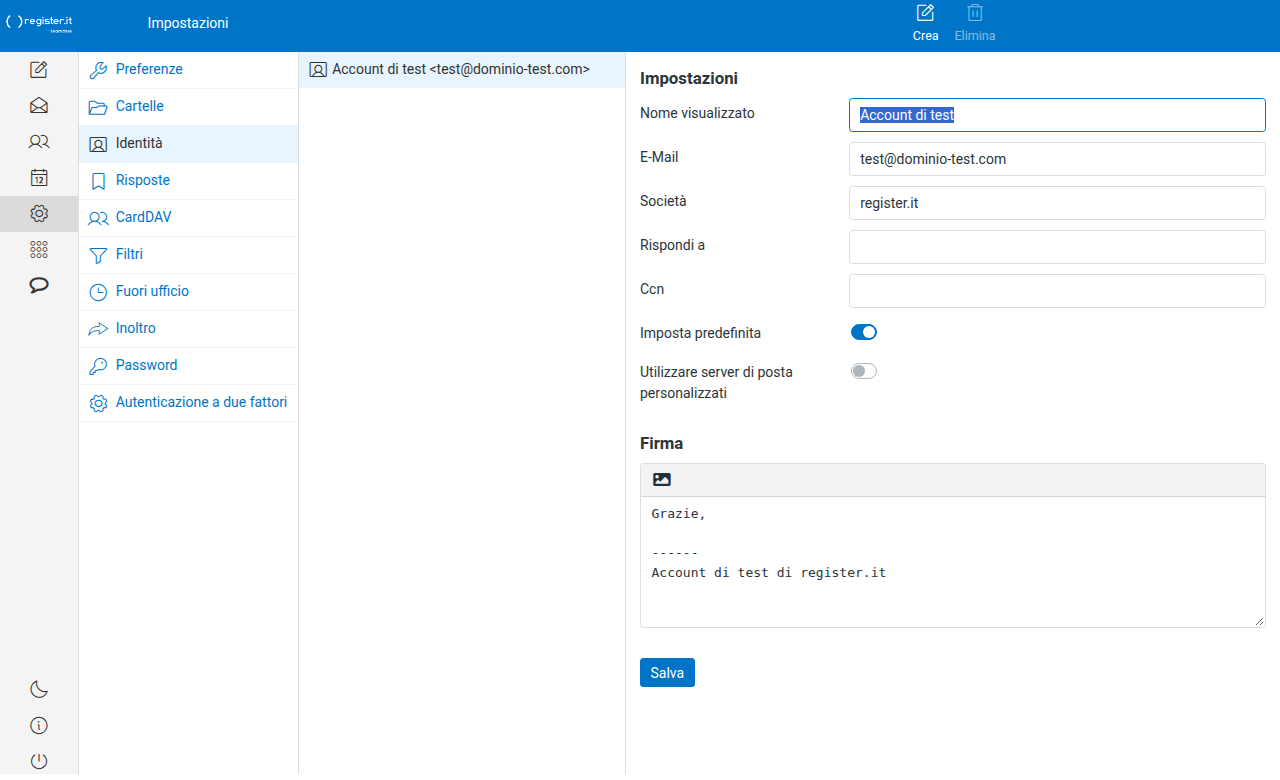Click the Nome visualizzato input field

(1057, 115)
